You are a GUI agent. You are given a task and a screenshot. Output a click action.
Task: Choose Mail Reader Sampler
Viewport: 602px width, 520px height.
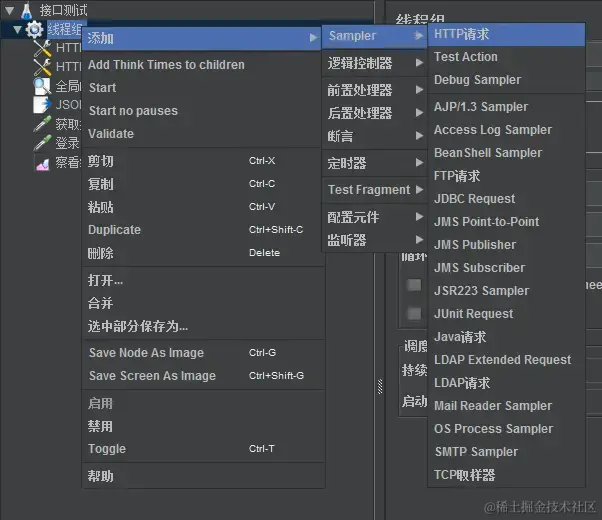coord(506,406)
